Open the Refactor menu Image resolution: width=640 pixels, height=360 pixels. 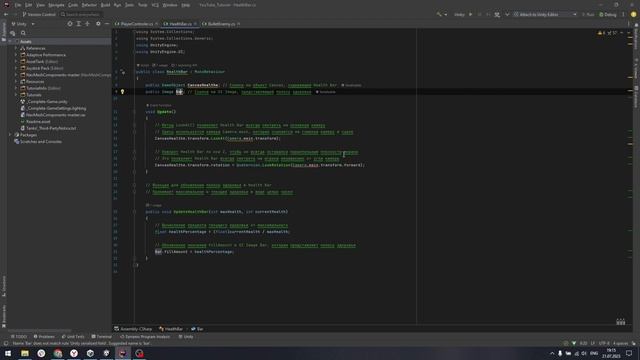click(89, 5)
